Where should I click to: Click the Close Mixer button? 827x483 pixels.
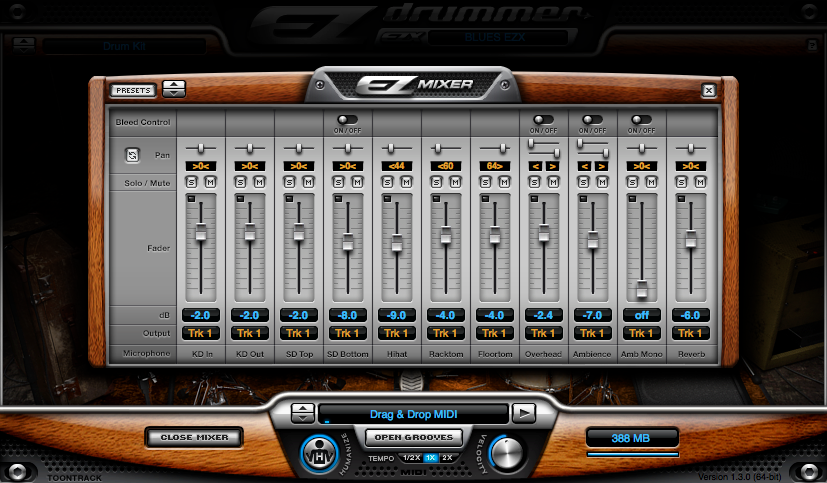[x=194, y=437]
